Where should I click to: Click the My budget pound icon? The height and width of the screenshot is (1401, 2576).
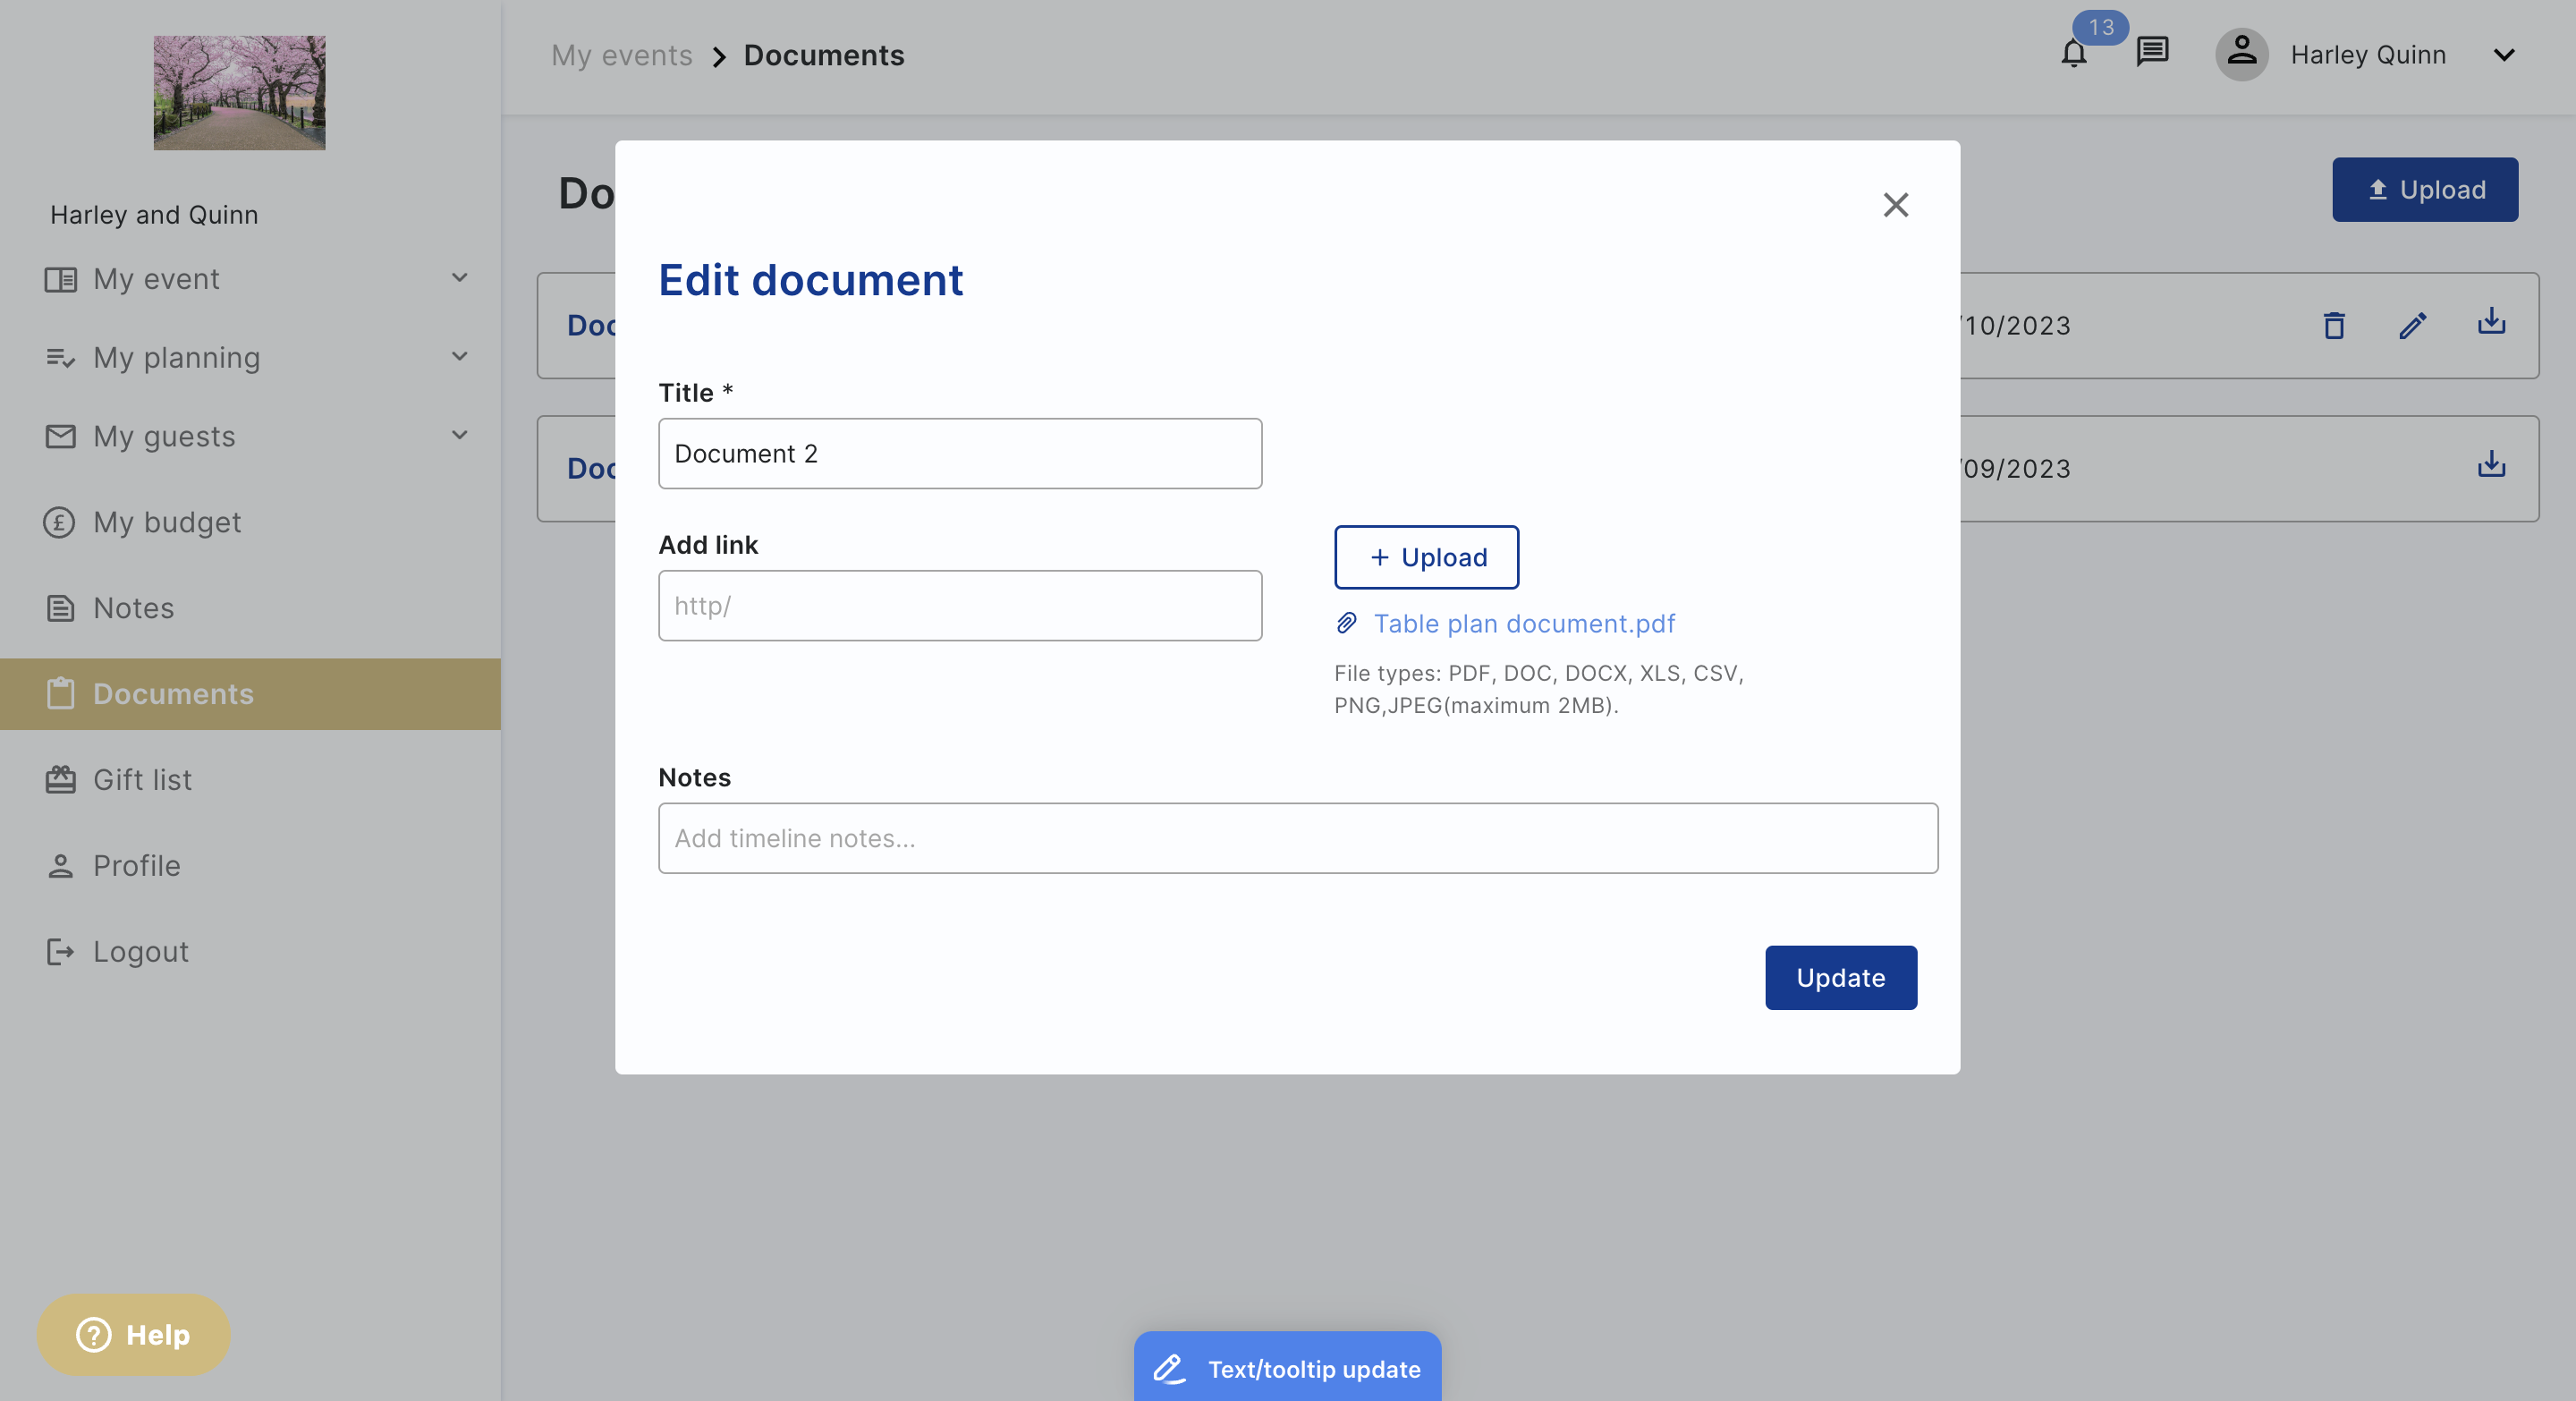pos(59,523)
